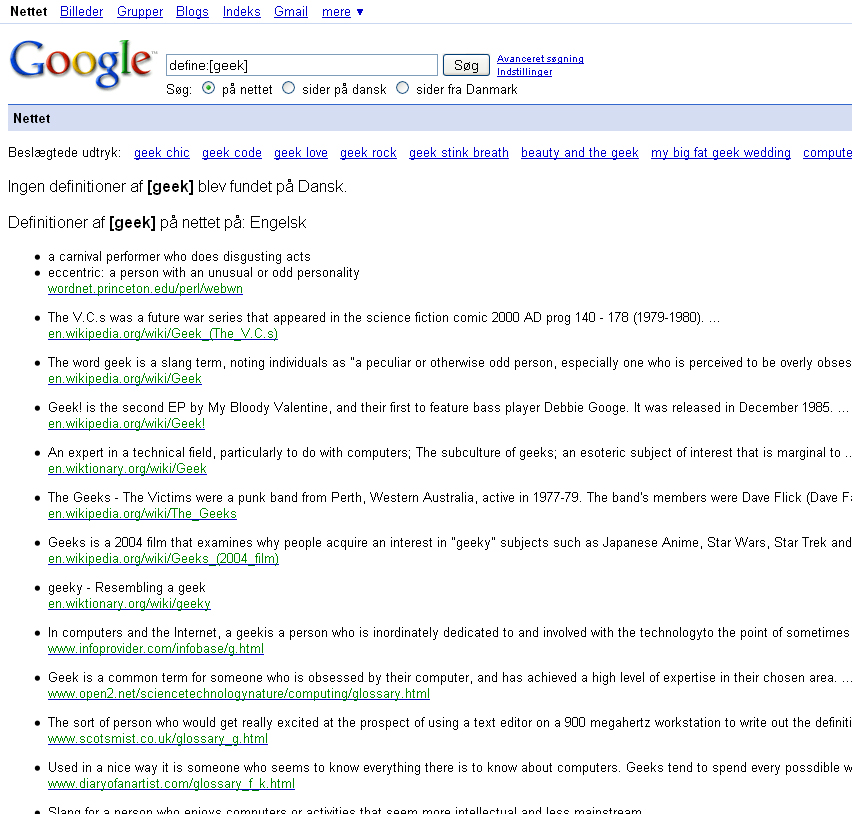This screenshot has height=814, width=852.
Task: Open en.wikipedia.org/wiki/The_Geeks link
Action: (x=142, y=514)
